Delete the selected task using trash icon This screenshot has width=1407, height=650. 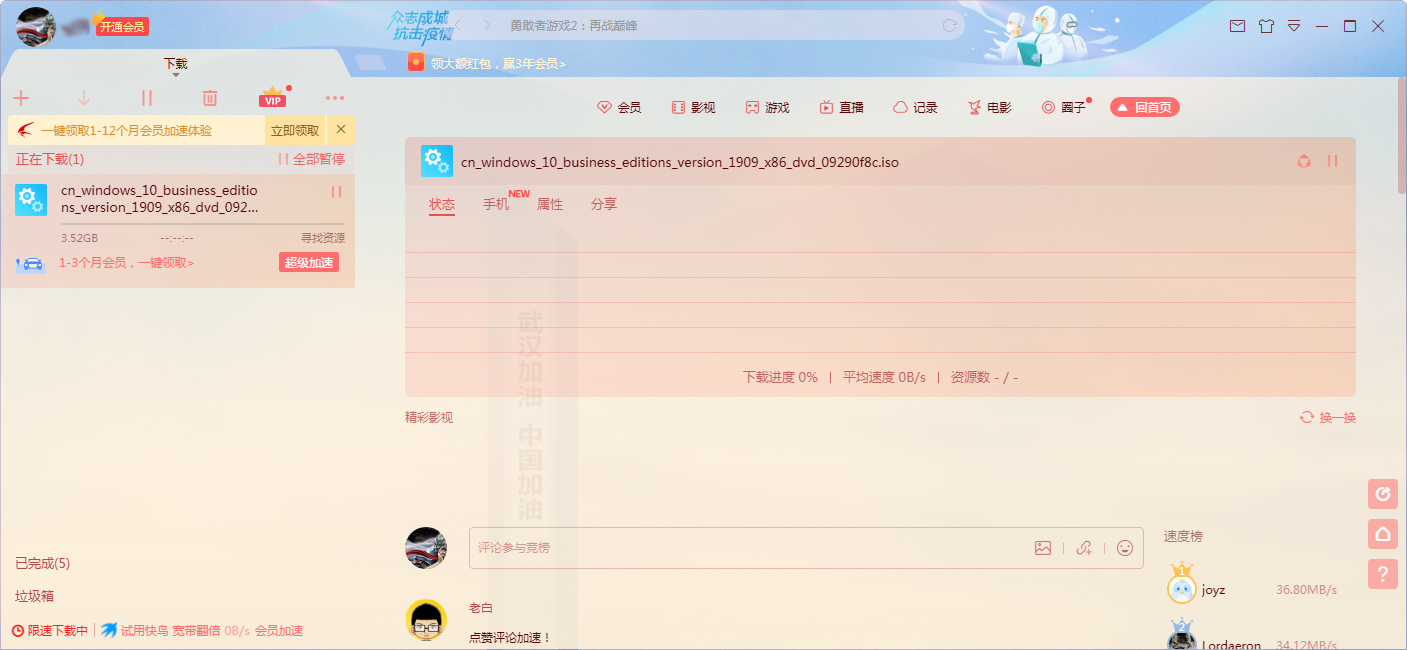tap(209, 97)
